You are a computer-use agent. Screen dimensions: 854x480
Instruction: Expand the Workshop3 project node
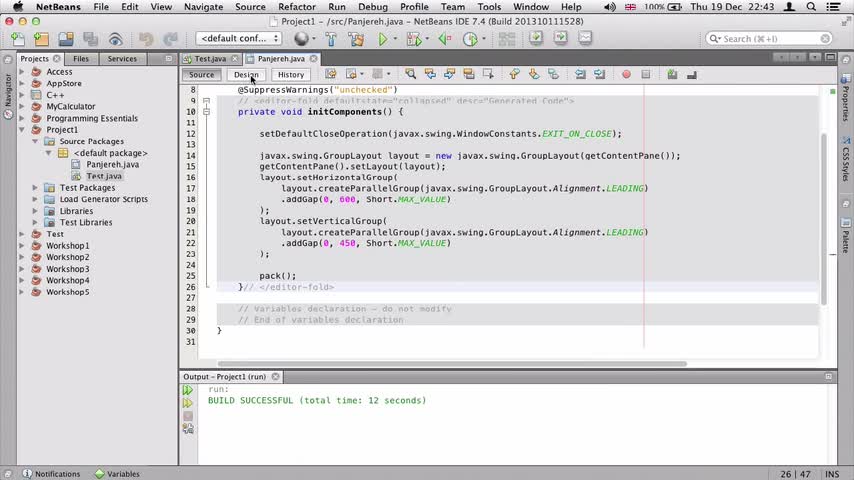pyautogui.click(x=22, y=269)
